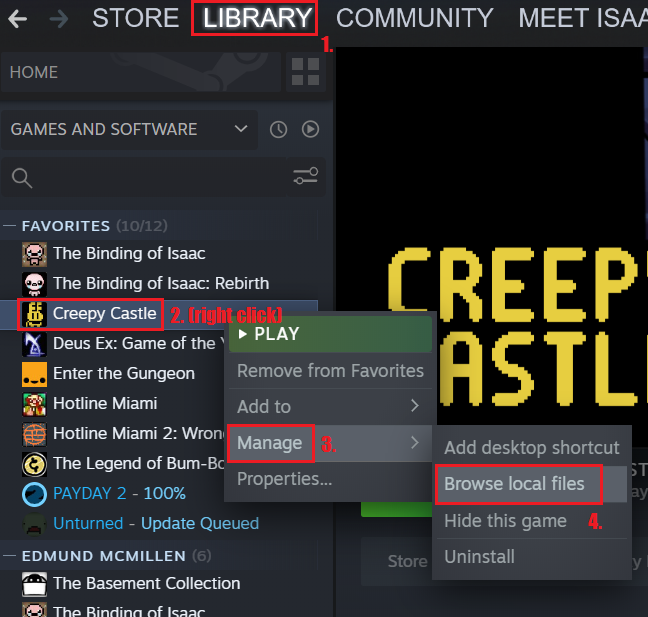Sort by recent activity clock icon
This screenshot has height=617, width=648.
pos(279,129)
